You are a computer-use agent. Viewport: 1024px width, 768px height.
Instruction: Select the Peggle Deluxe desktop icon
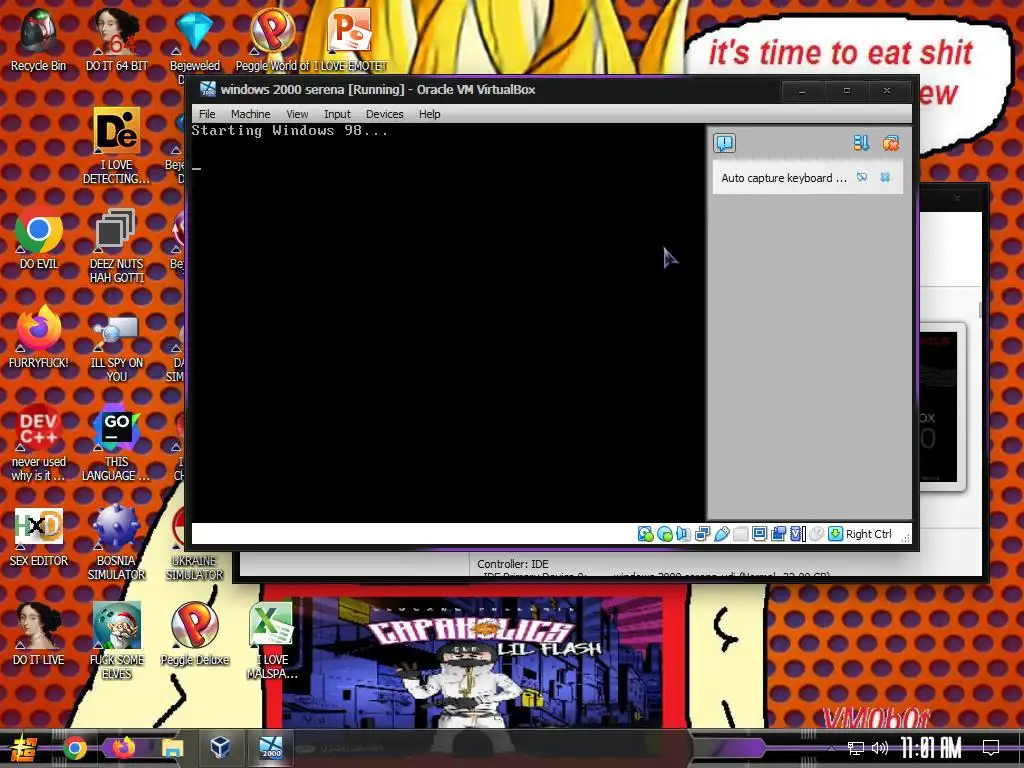(194, 633)
